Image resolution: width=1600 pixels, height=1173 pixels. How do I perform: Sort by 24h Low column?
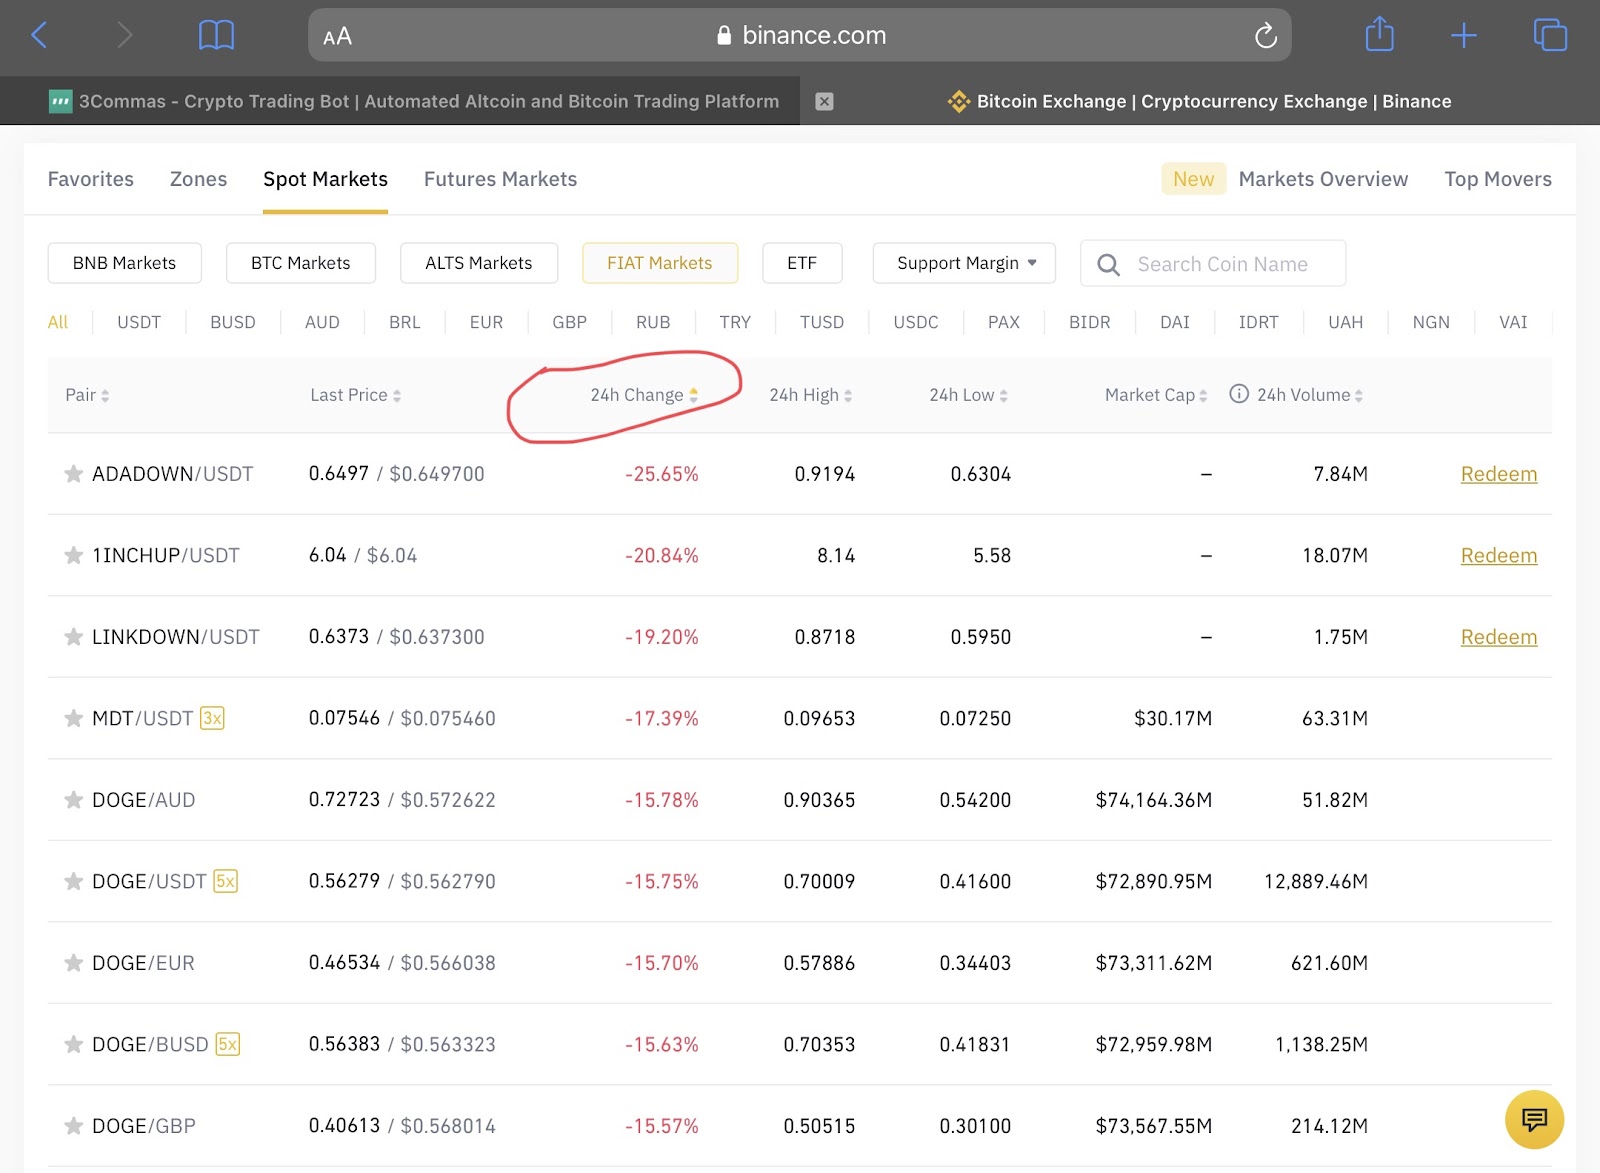click(968, 395)
